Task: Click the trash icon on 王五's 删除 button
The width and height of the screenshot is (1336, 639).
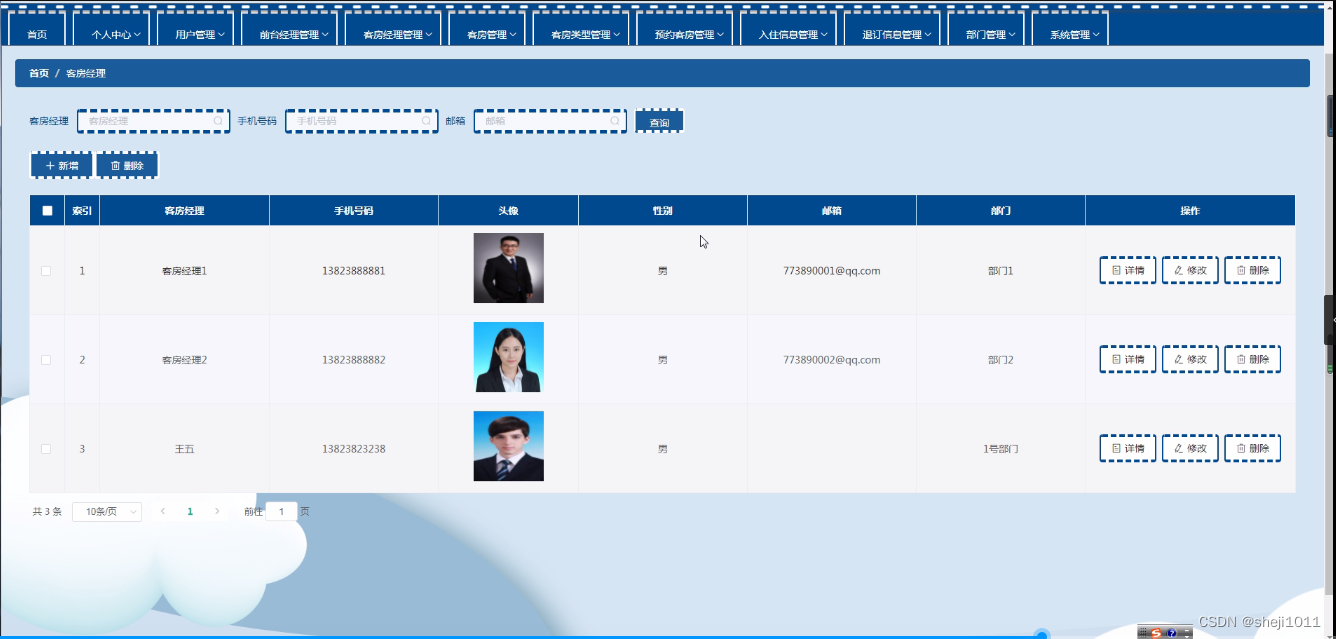Action: (x=1239, y=448)
